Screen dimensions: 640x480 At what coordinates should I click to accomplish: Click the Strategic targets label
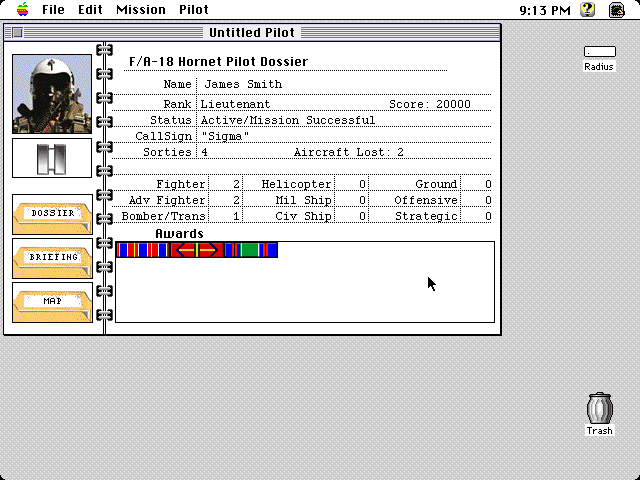tap(426, 216)
